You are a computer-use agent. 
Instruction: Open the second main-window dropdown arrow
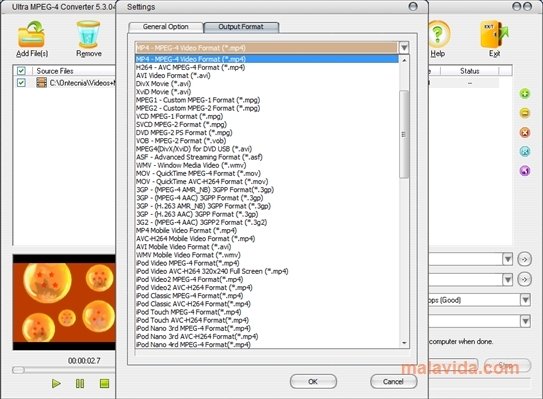tap(507, 279)
